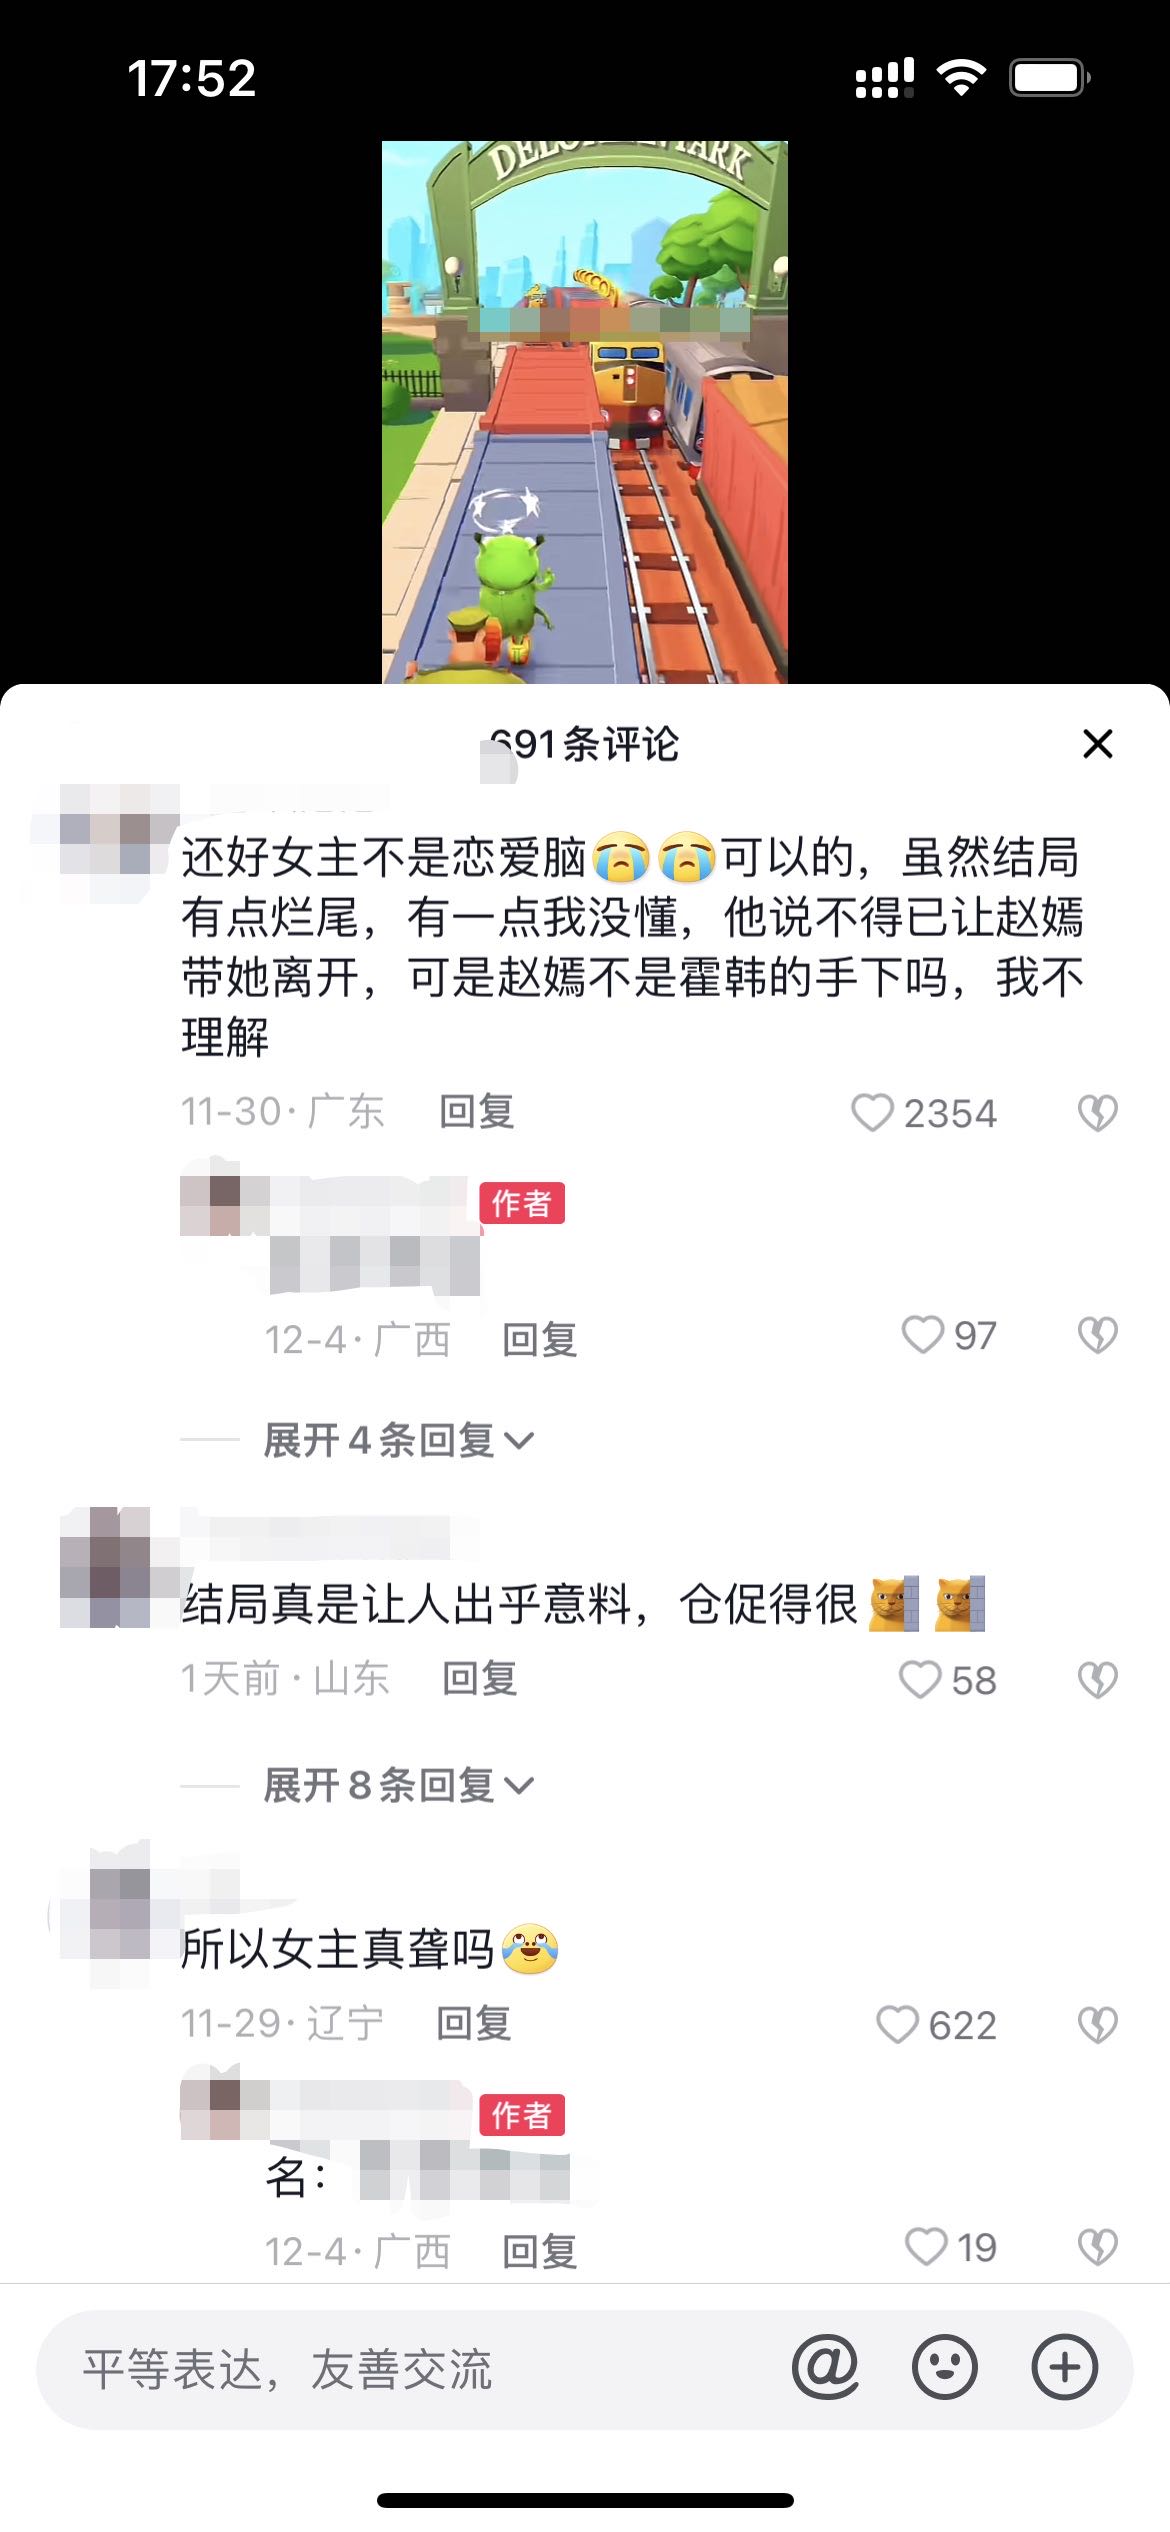Dislike the Shandong comment with 58 likes

point(1097,1680)
